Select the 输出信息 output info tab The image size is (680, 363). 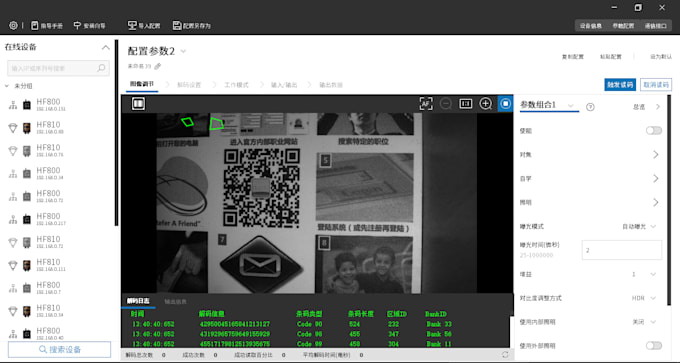175,301
